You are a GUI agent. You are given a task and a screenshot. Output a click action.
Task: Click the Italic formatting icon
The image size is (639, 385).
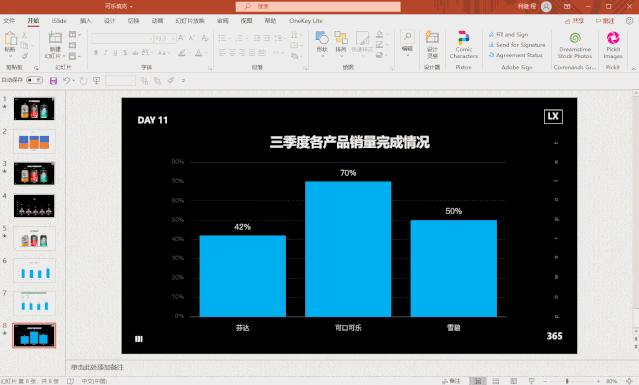click(106, 53)
